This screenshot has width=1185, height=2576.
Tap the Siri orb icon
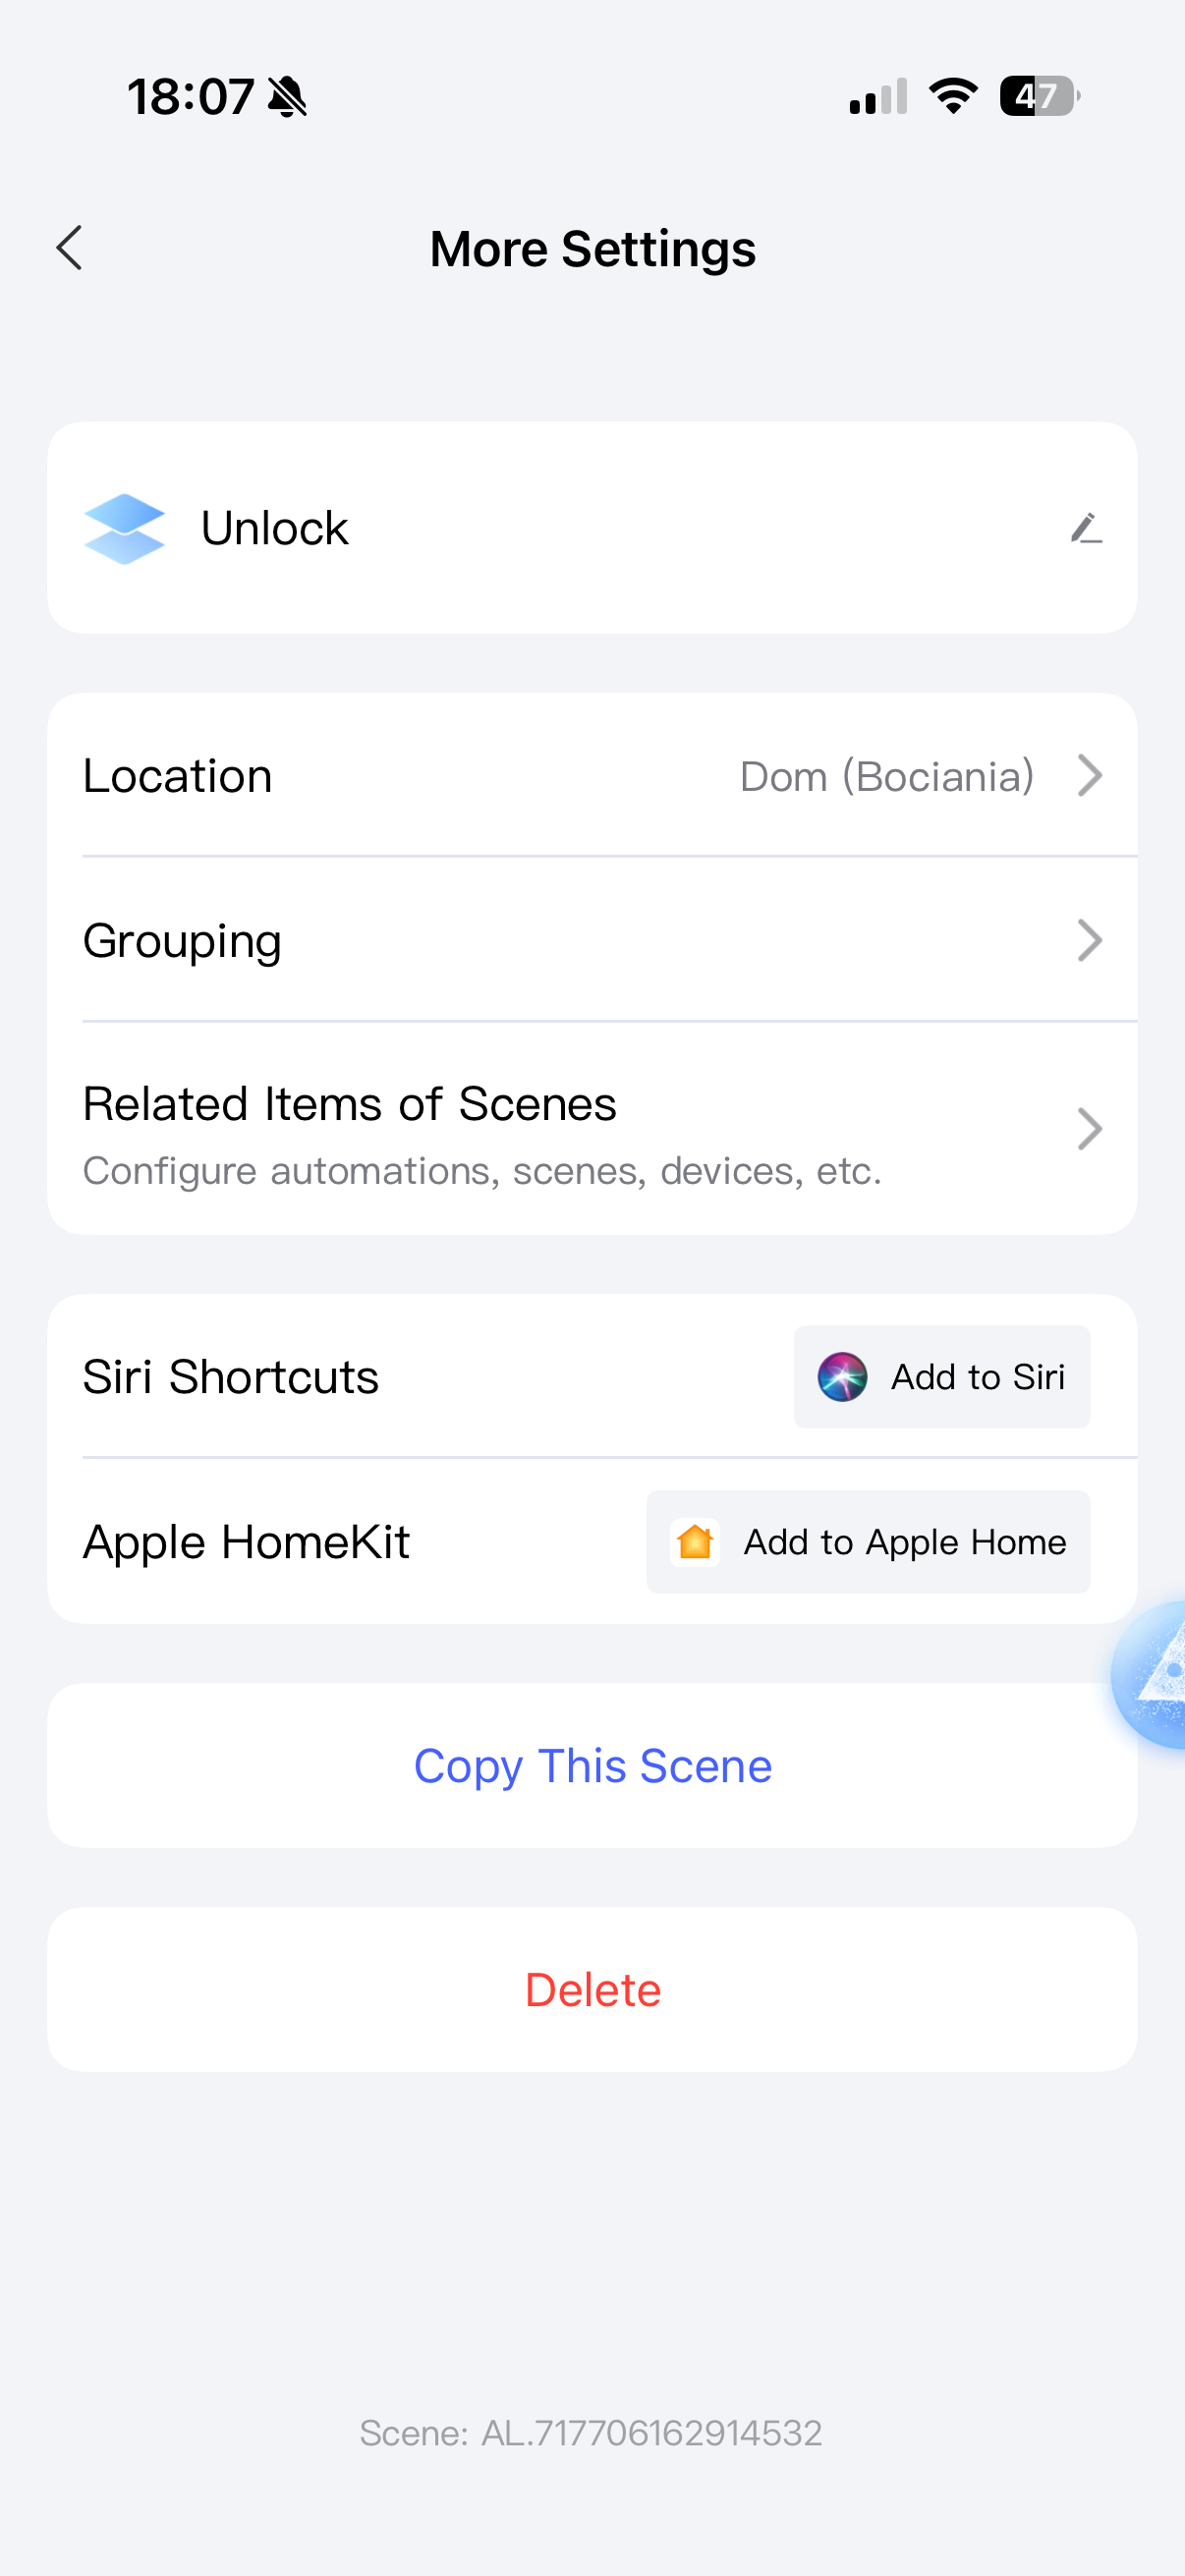pos(842,1377)
